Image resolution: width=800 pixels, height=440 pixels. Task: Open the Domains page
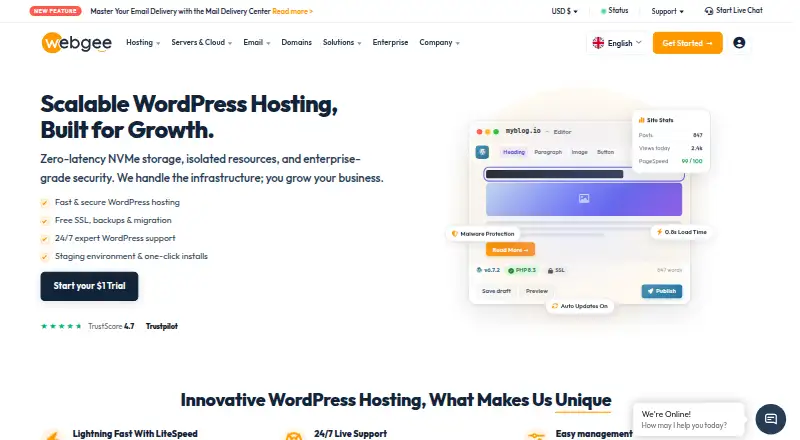(x=296, y=42)
